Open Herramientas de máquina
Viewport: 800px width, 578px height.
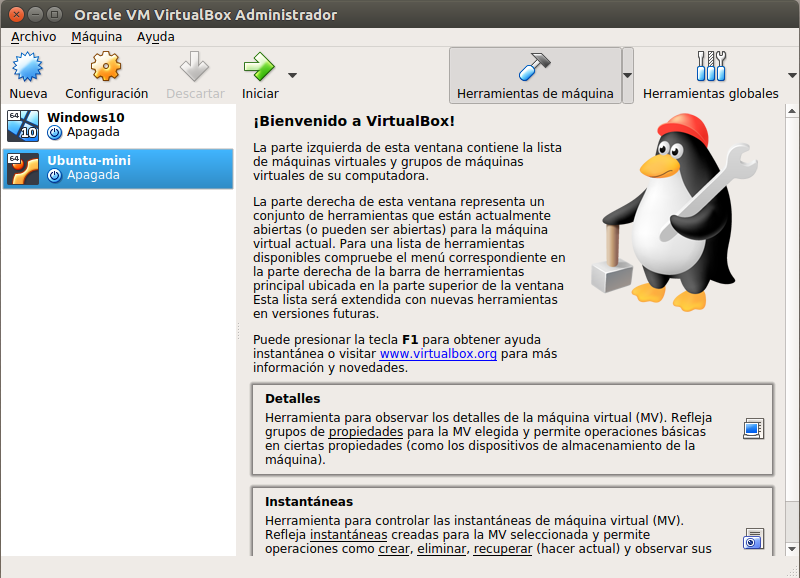[x=536, y=75]
